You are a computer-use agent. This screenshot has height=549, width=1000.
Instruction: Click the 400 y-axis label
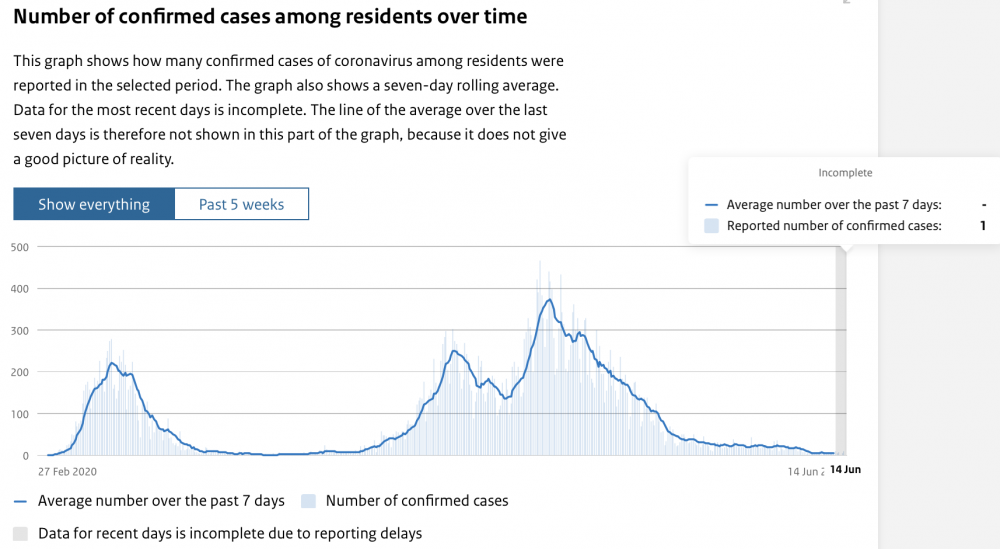tap(20, 289)
